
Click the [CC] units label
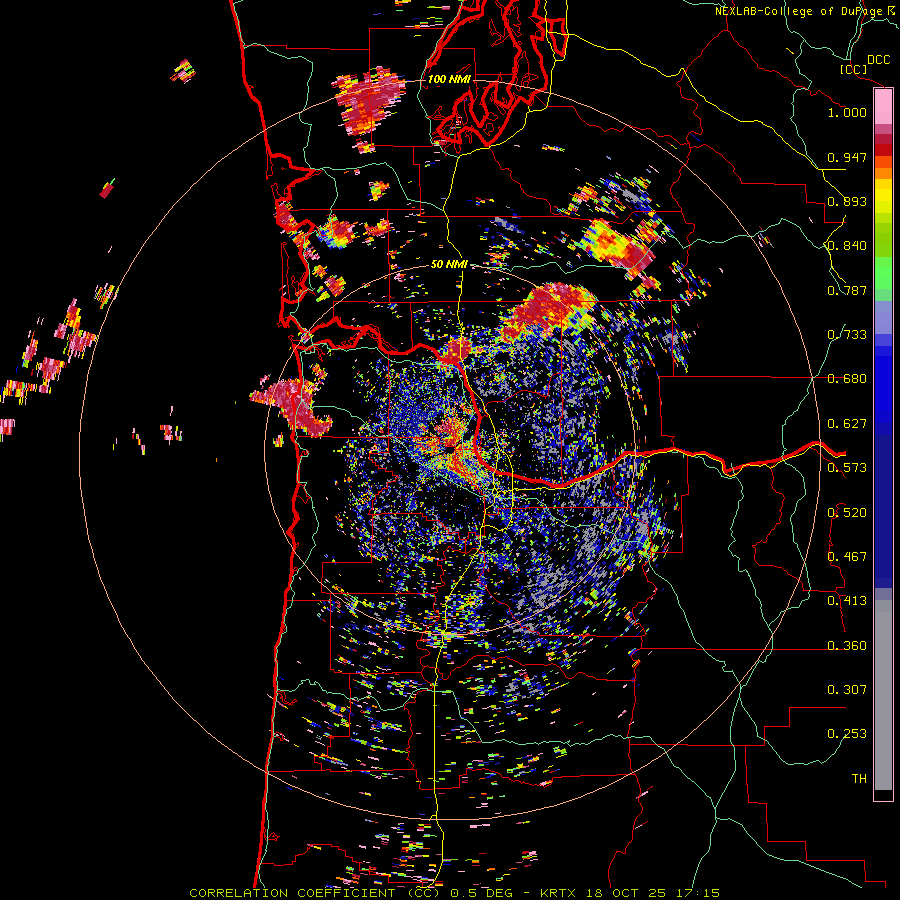pos(852,69)
